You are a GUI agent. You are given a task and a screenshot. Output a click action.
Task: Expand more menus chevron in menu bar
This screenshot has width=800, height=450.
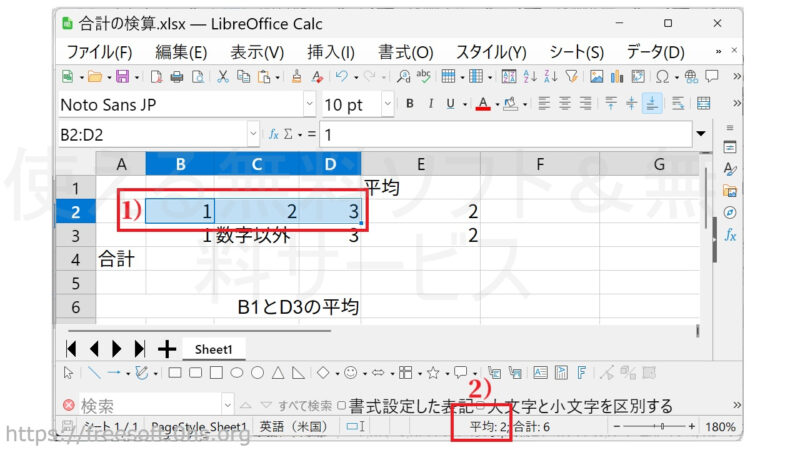click(718, 52)
